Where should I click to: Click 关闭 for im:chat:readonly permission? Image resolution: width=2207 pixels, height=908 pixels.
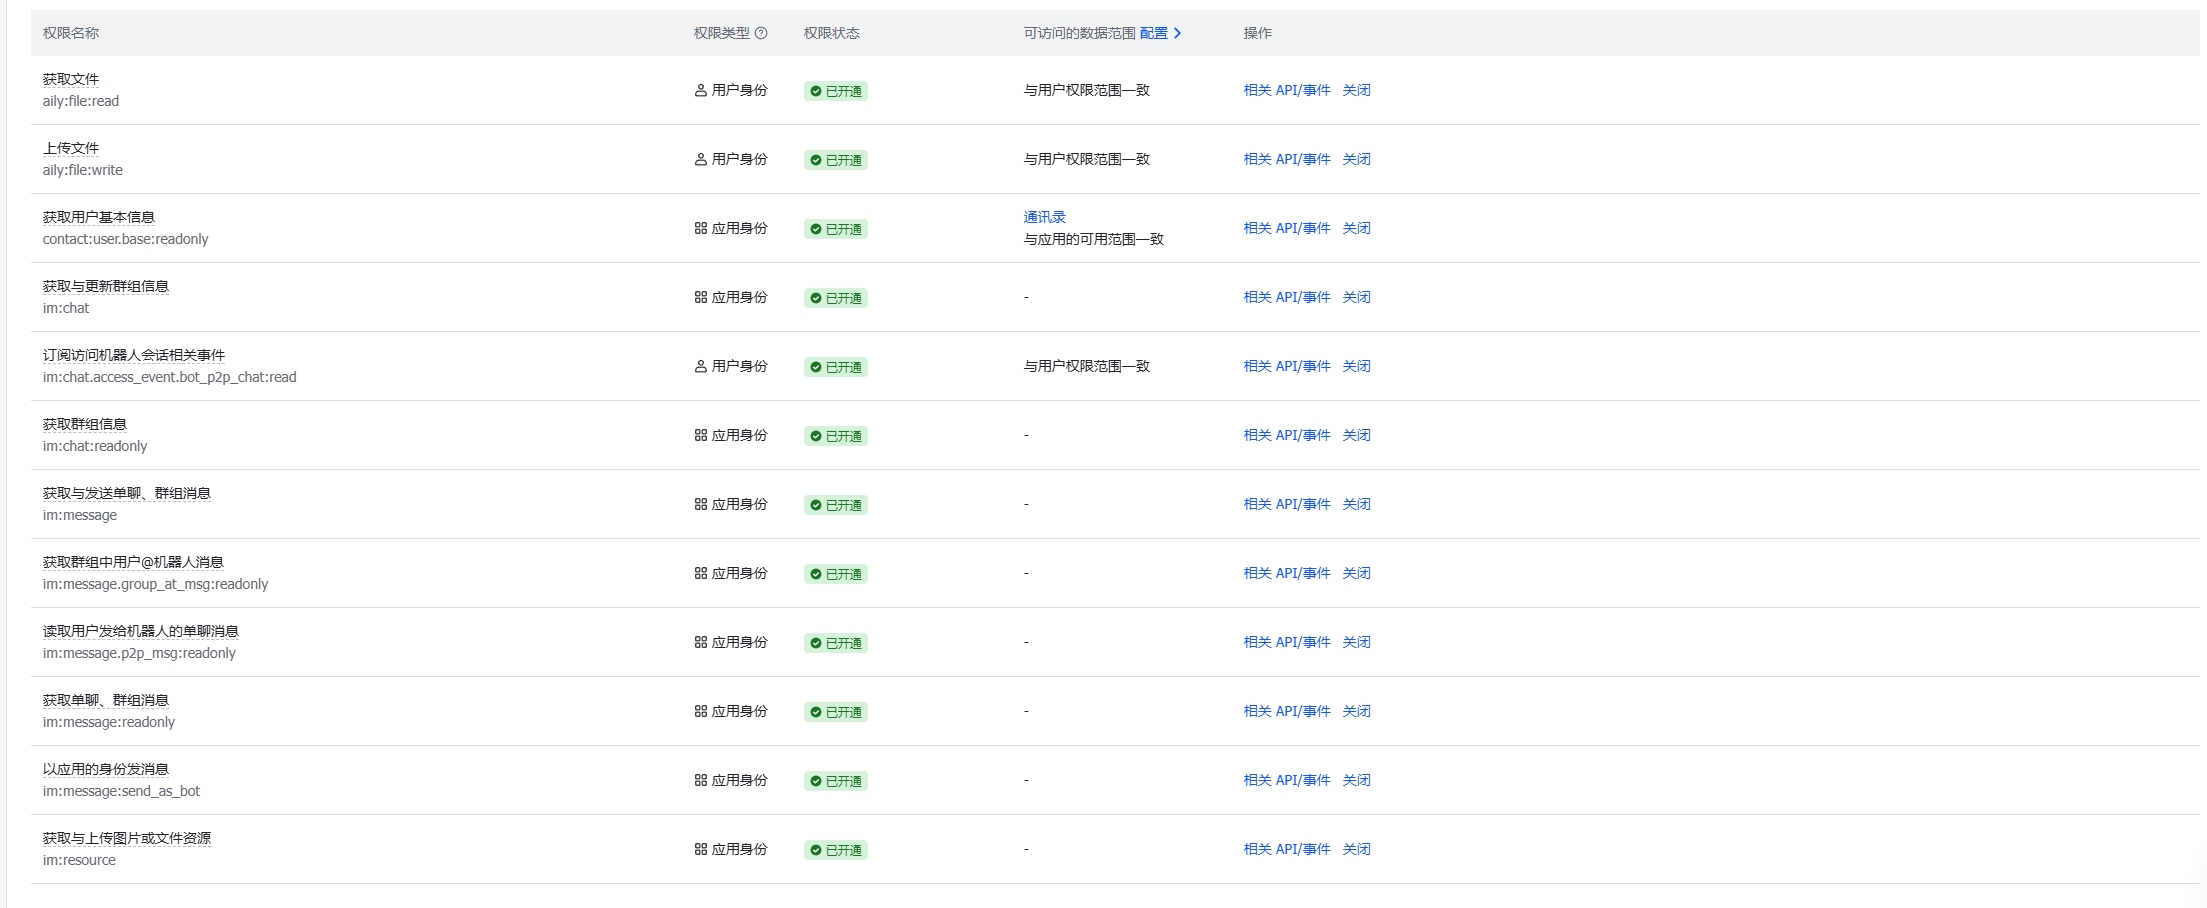[x=1356, y=435]
